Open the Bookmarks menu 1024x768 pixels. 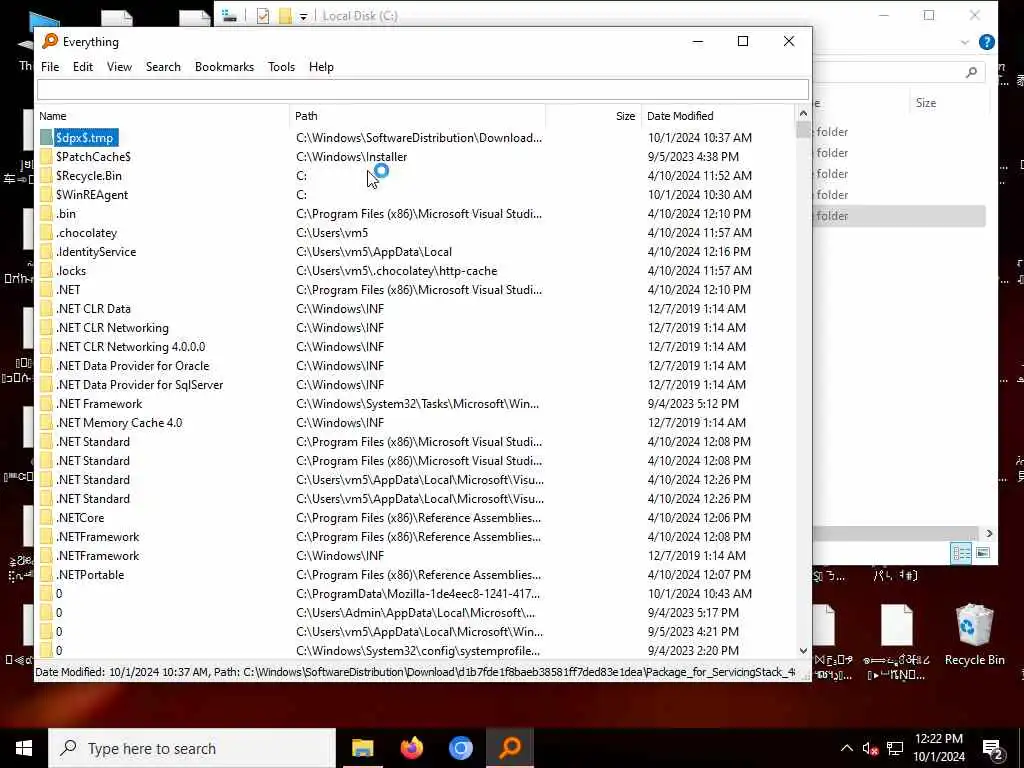tap(224, 67)
